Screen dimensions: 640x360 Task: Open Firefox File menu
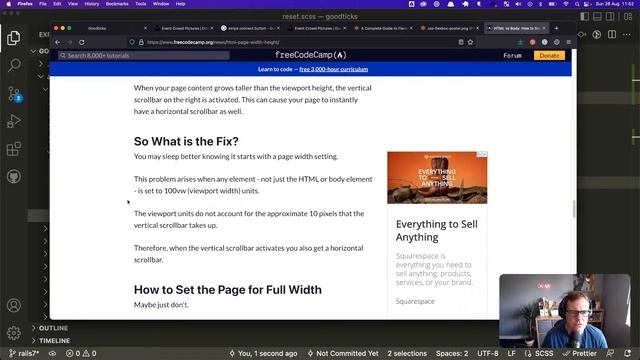coord(43,4)
